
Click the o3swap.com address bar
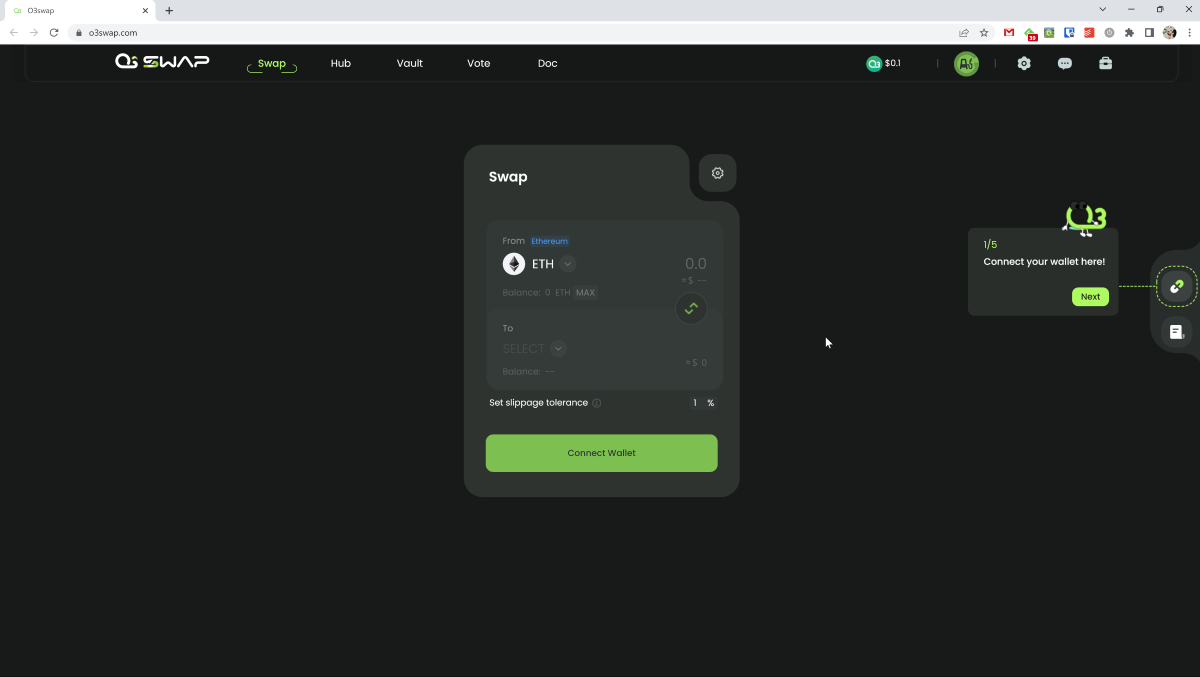click(510, 33)
